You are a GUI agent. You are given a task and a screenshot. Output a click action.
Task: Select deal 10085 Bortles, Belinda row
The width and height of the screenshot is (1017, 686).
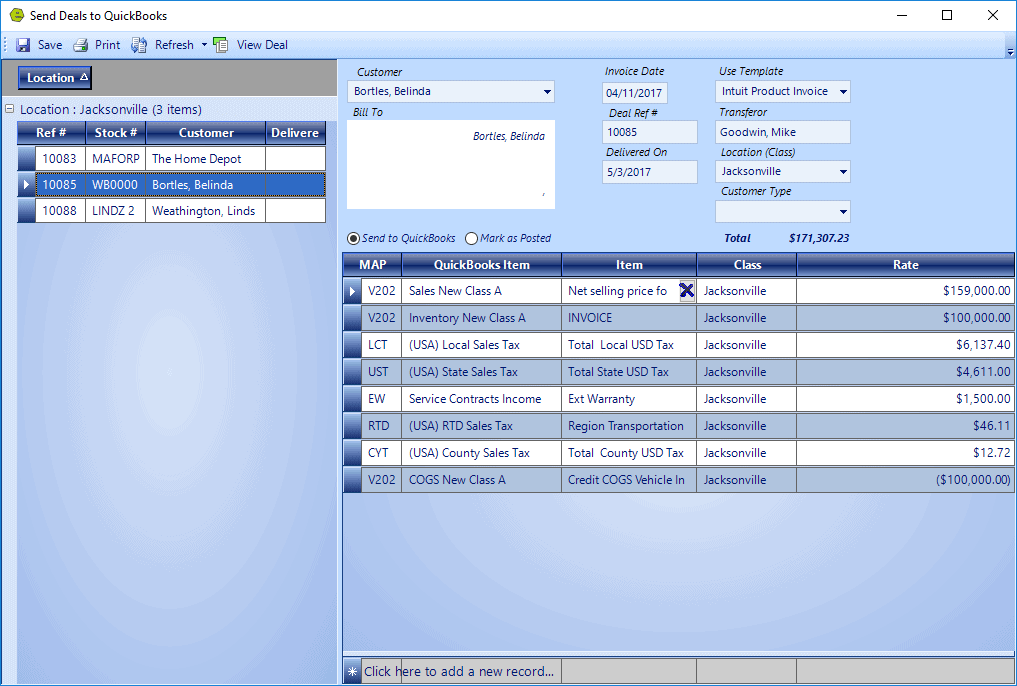pyautogui.click(x=172, y=185)
